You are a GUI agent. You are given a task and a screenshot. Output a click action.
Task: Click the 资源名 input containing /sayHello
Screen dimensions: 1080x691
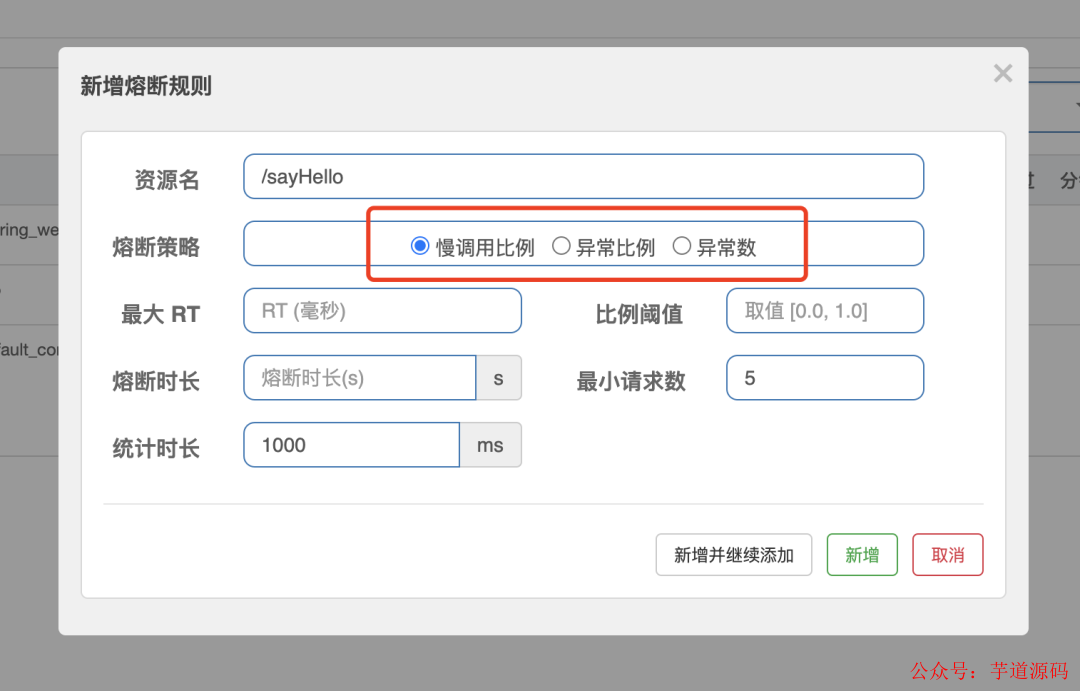click(x=583, y=176)
